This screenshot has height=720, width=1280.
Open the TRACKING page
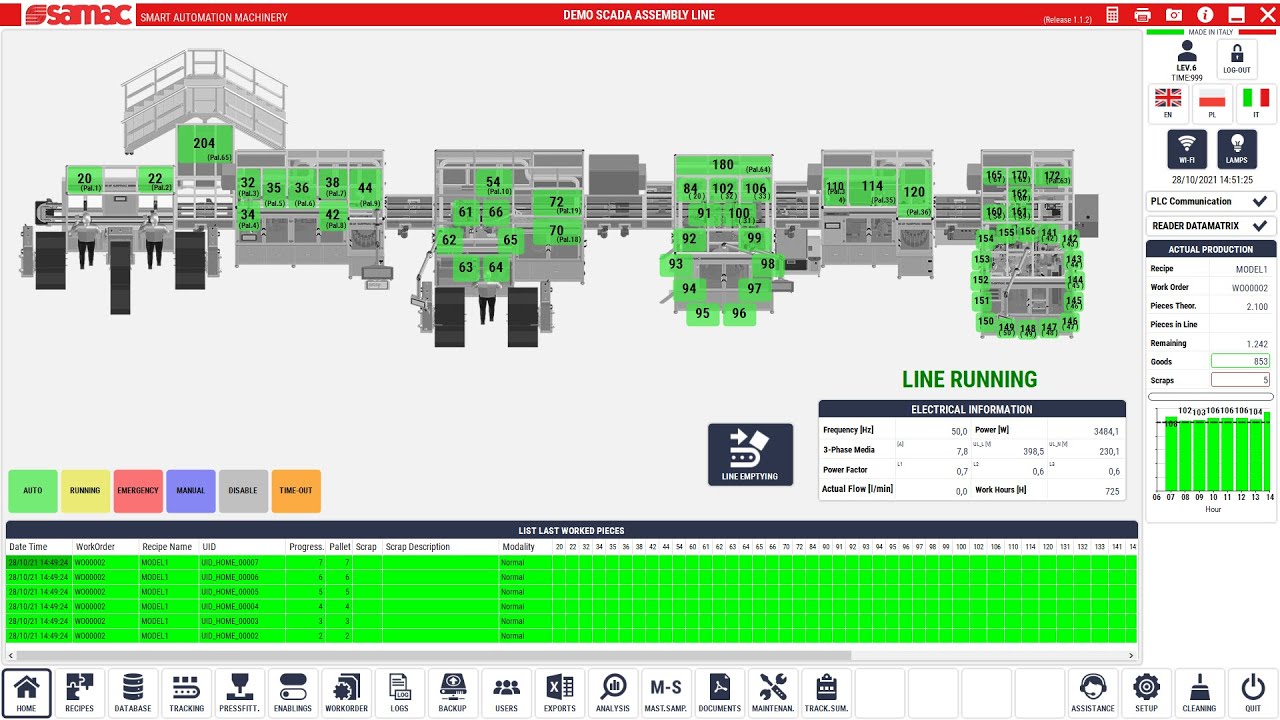[186, 693]
